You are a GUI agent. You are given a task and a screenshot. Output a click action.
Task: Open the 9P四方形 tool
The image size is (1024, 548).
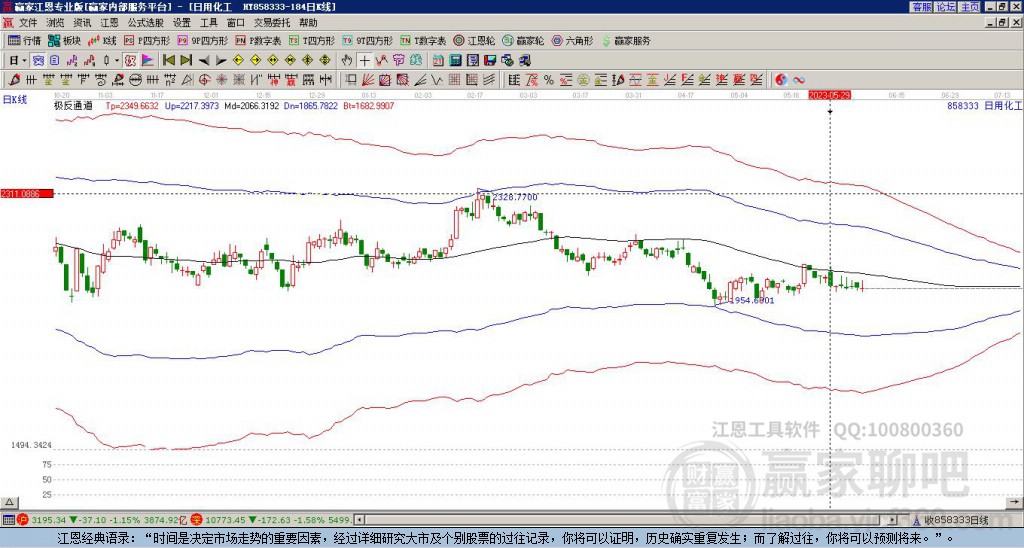click(x=203, y=40)
